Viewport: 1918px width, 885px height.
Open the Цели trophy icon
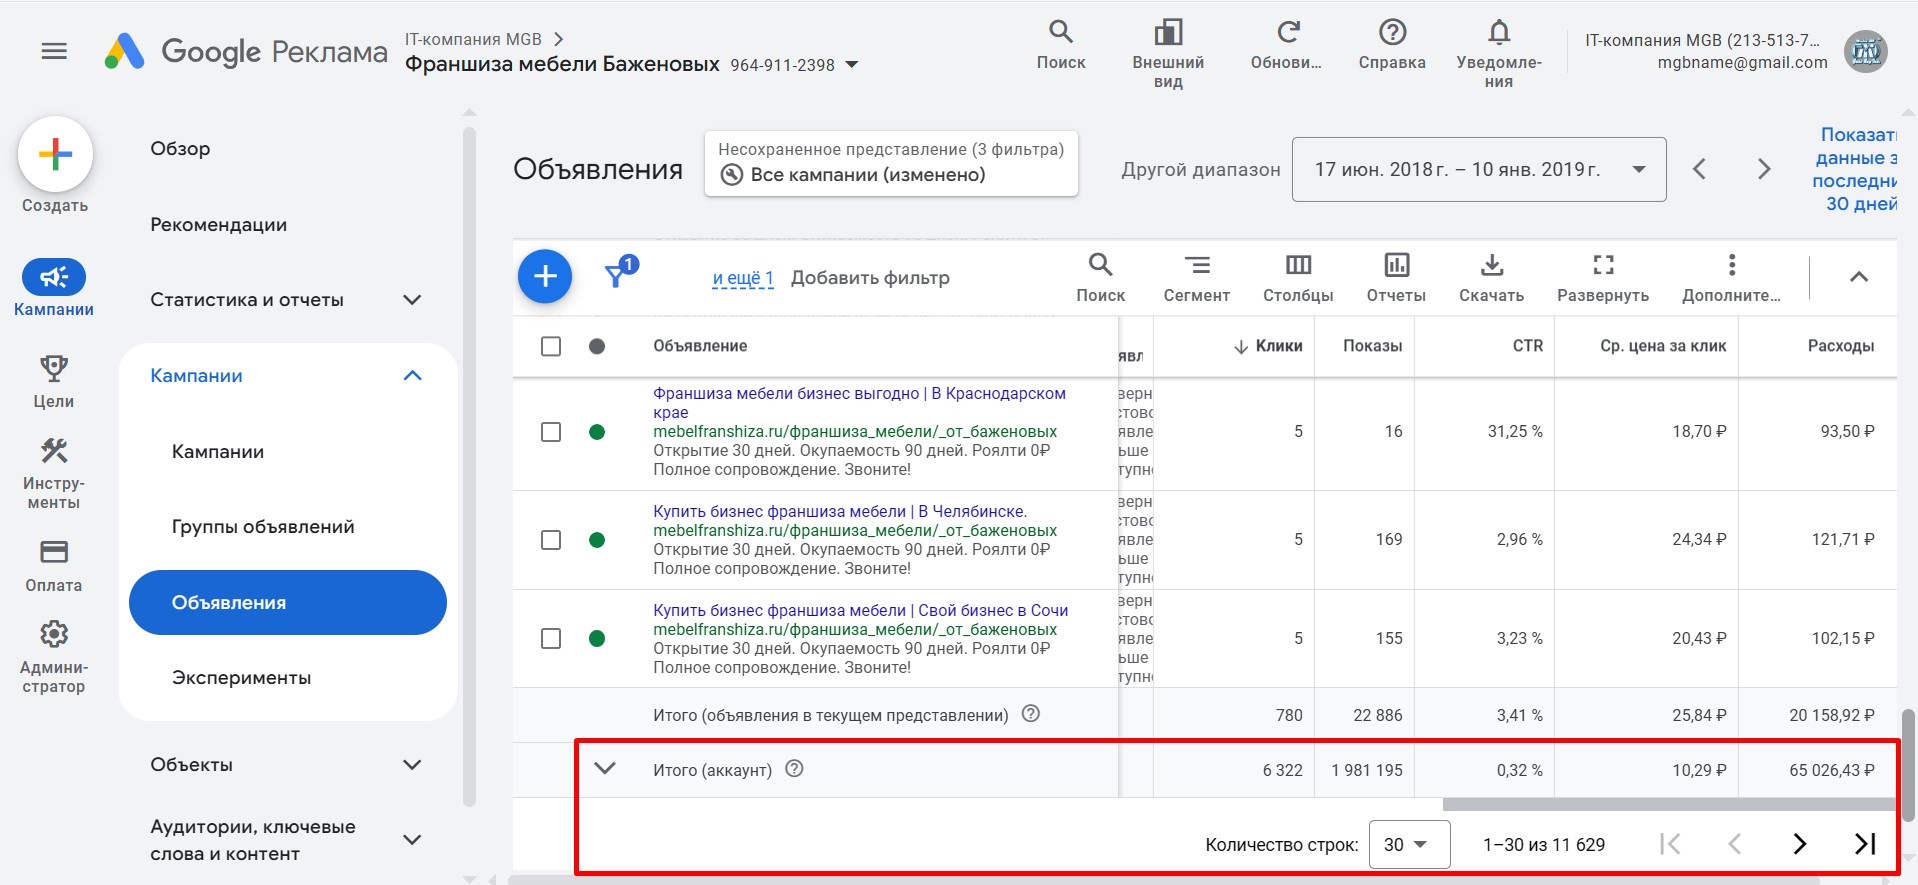(x=54, y=368)
